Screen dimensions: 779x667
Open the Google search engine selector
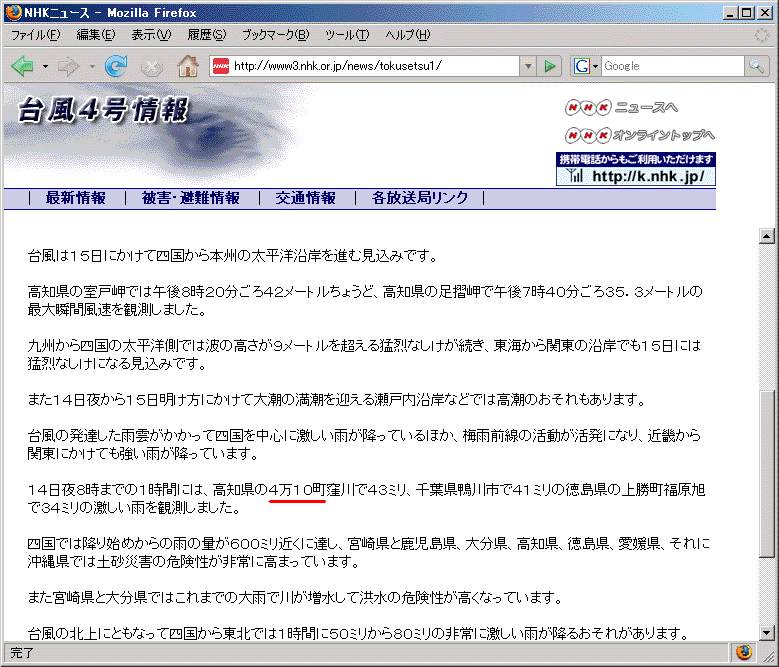586,66
